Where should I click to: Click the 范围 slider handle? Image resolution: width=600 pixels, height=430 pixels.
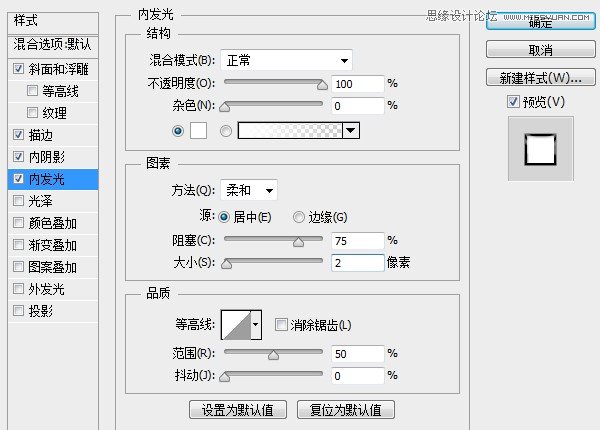tap(273, 355)
